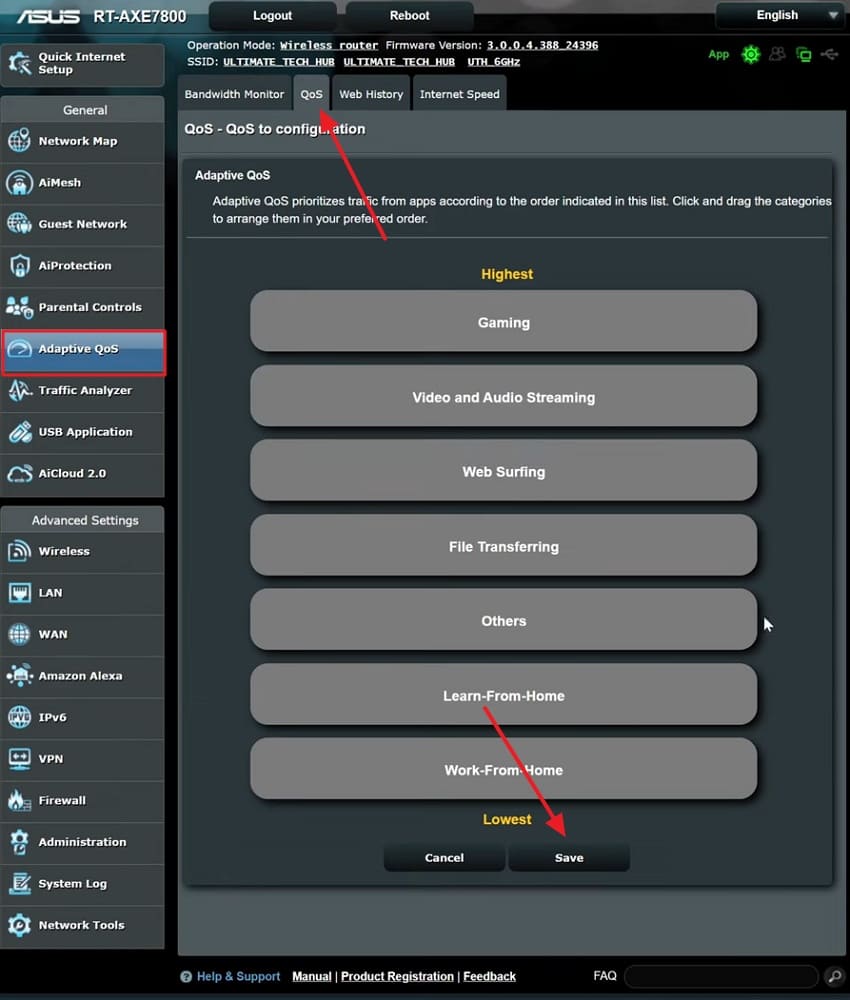Switch to the Web History tab
The image size is (850, 1000).
coord(371,93)
